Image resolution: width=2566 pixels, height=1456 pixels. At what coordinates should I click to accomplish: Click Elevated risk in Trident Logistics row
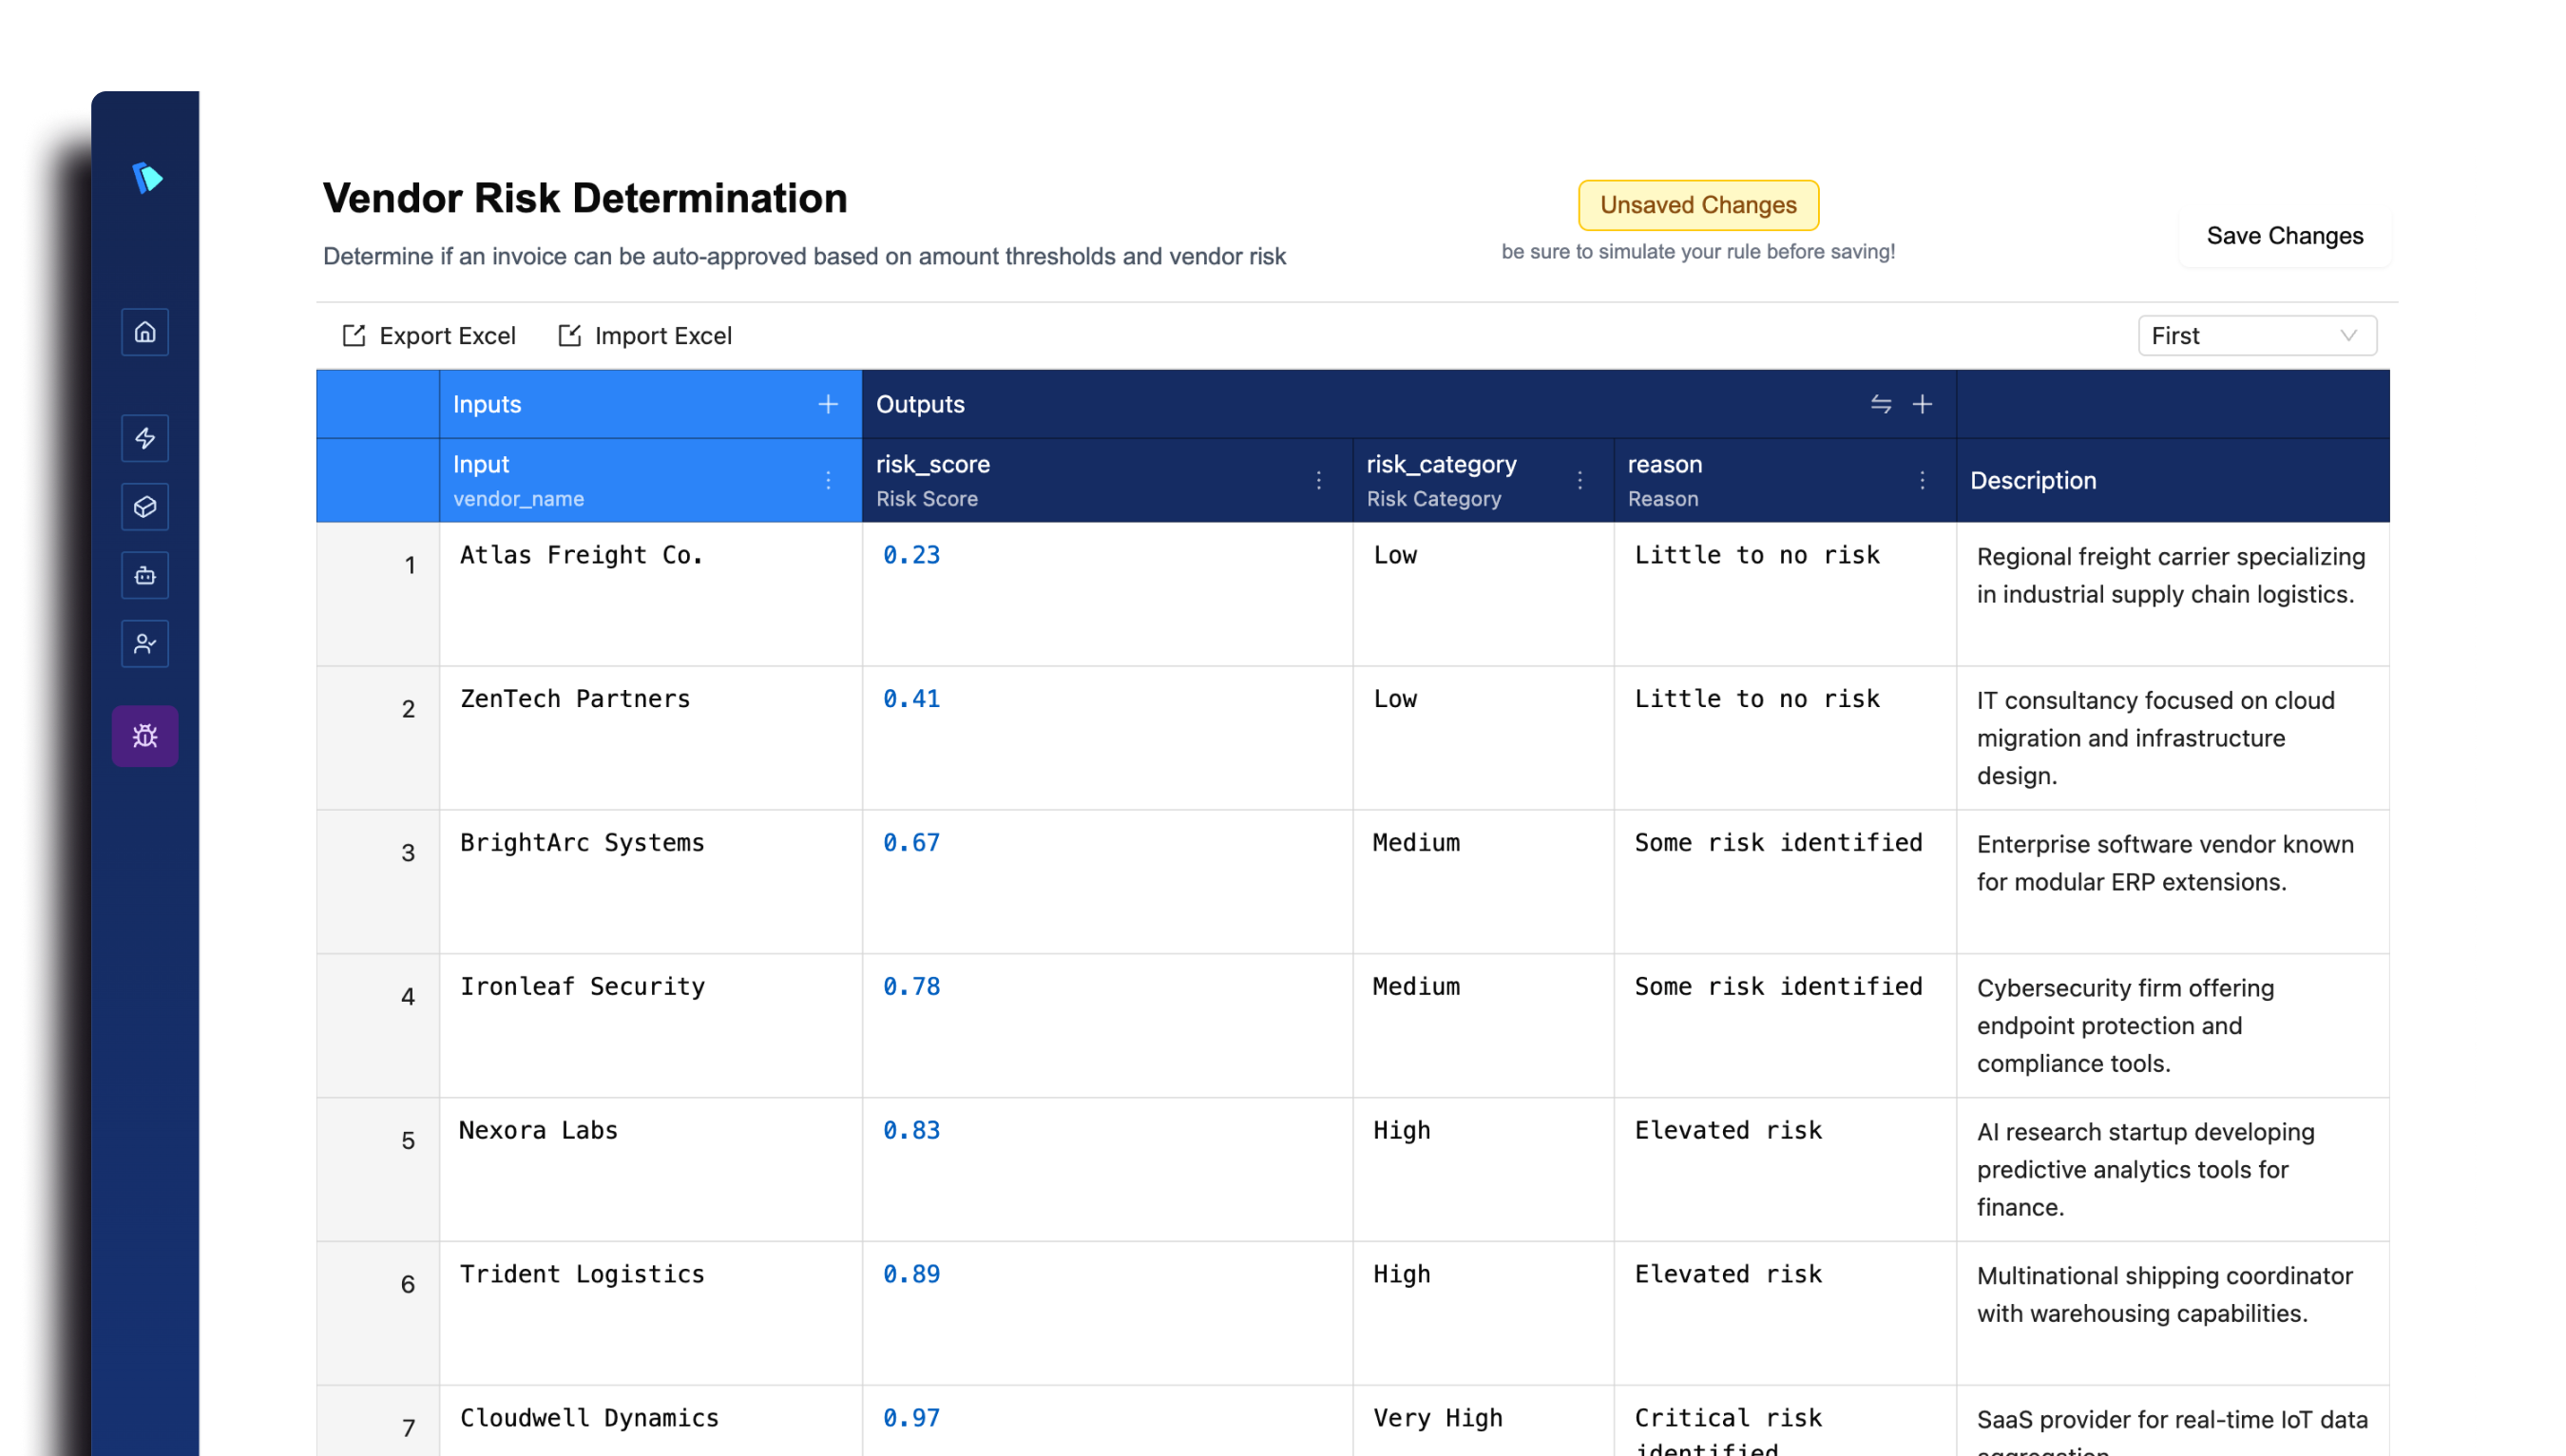(x=1784, y=1314)
